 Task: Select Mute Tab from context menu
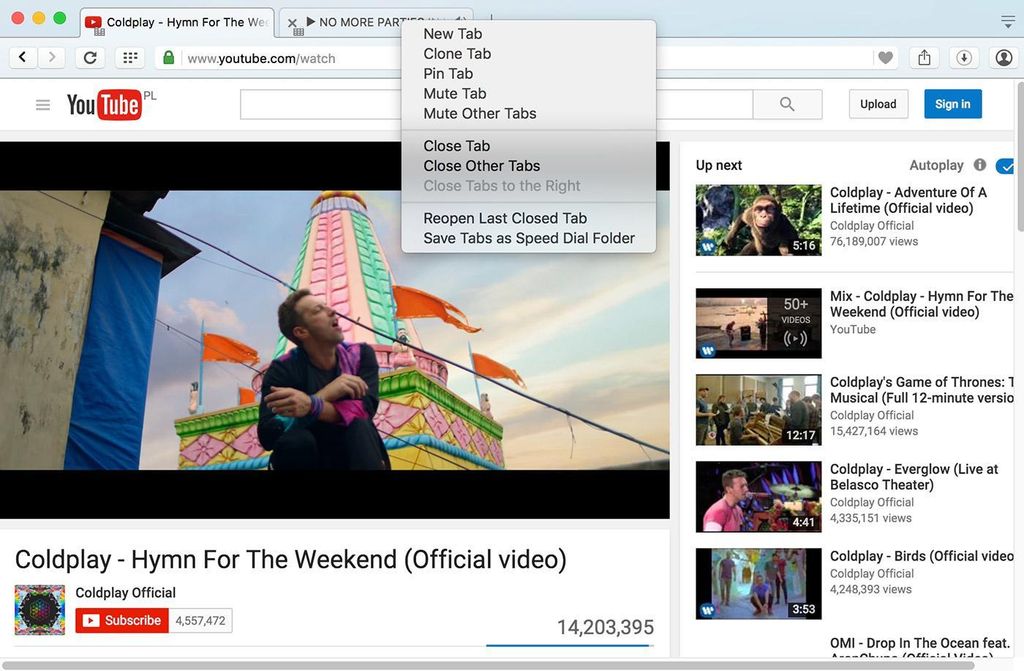(x=454, y=93)
